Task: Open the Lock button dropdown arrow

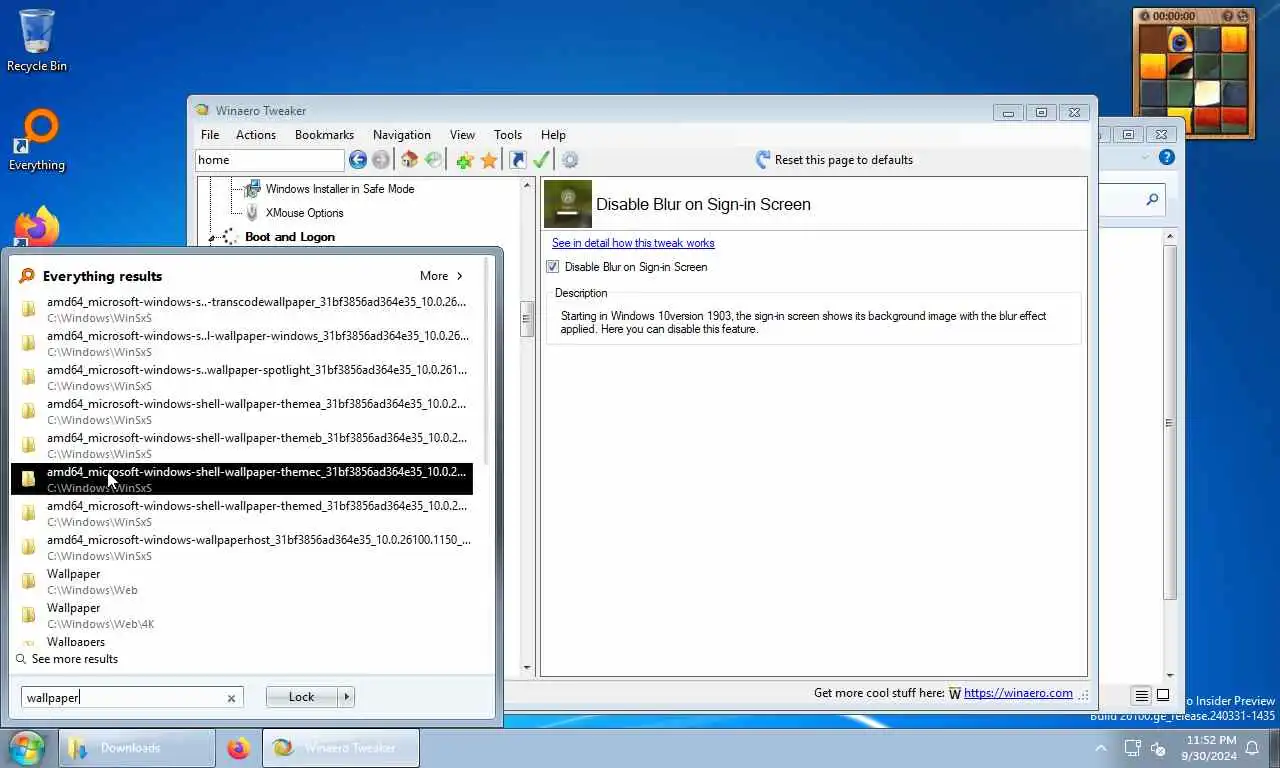Action: (347, 697)
